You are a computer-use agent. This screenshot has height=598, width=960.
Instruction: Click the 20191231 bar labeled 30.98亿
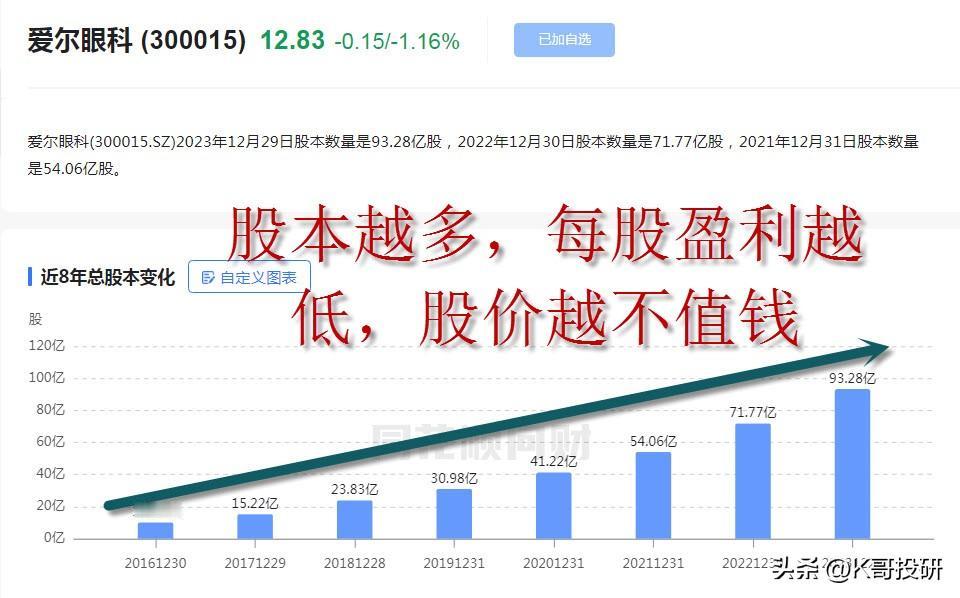454,514
